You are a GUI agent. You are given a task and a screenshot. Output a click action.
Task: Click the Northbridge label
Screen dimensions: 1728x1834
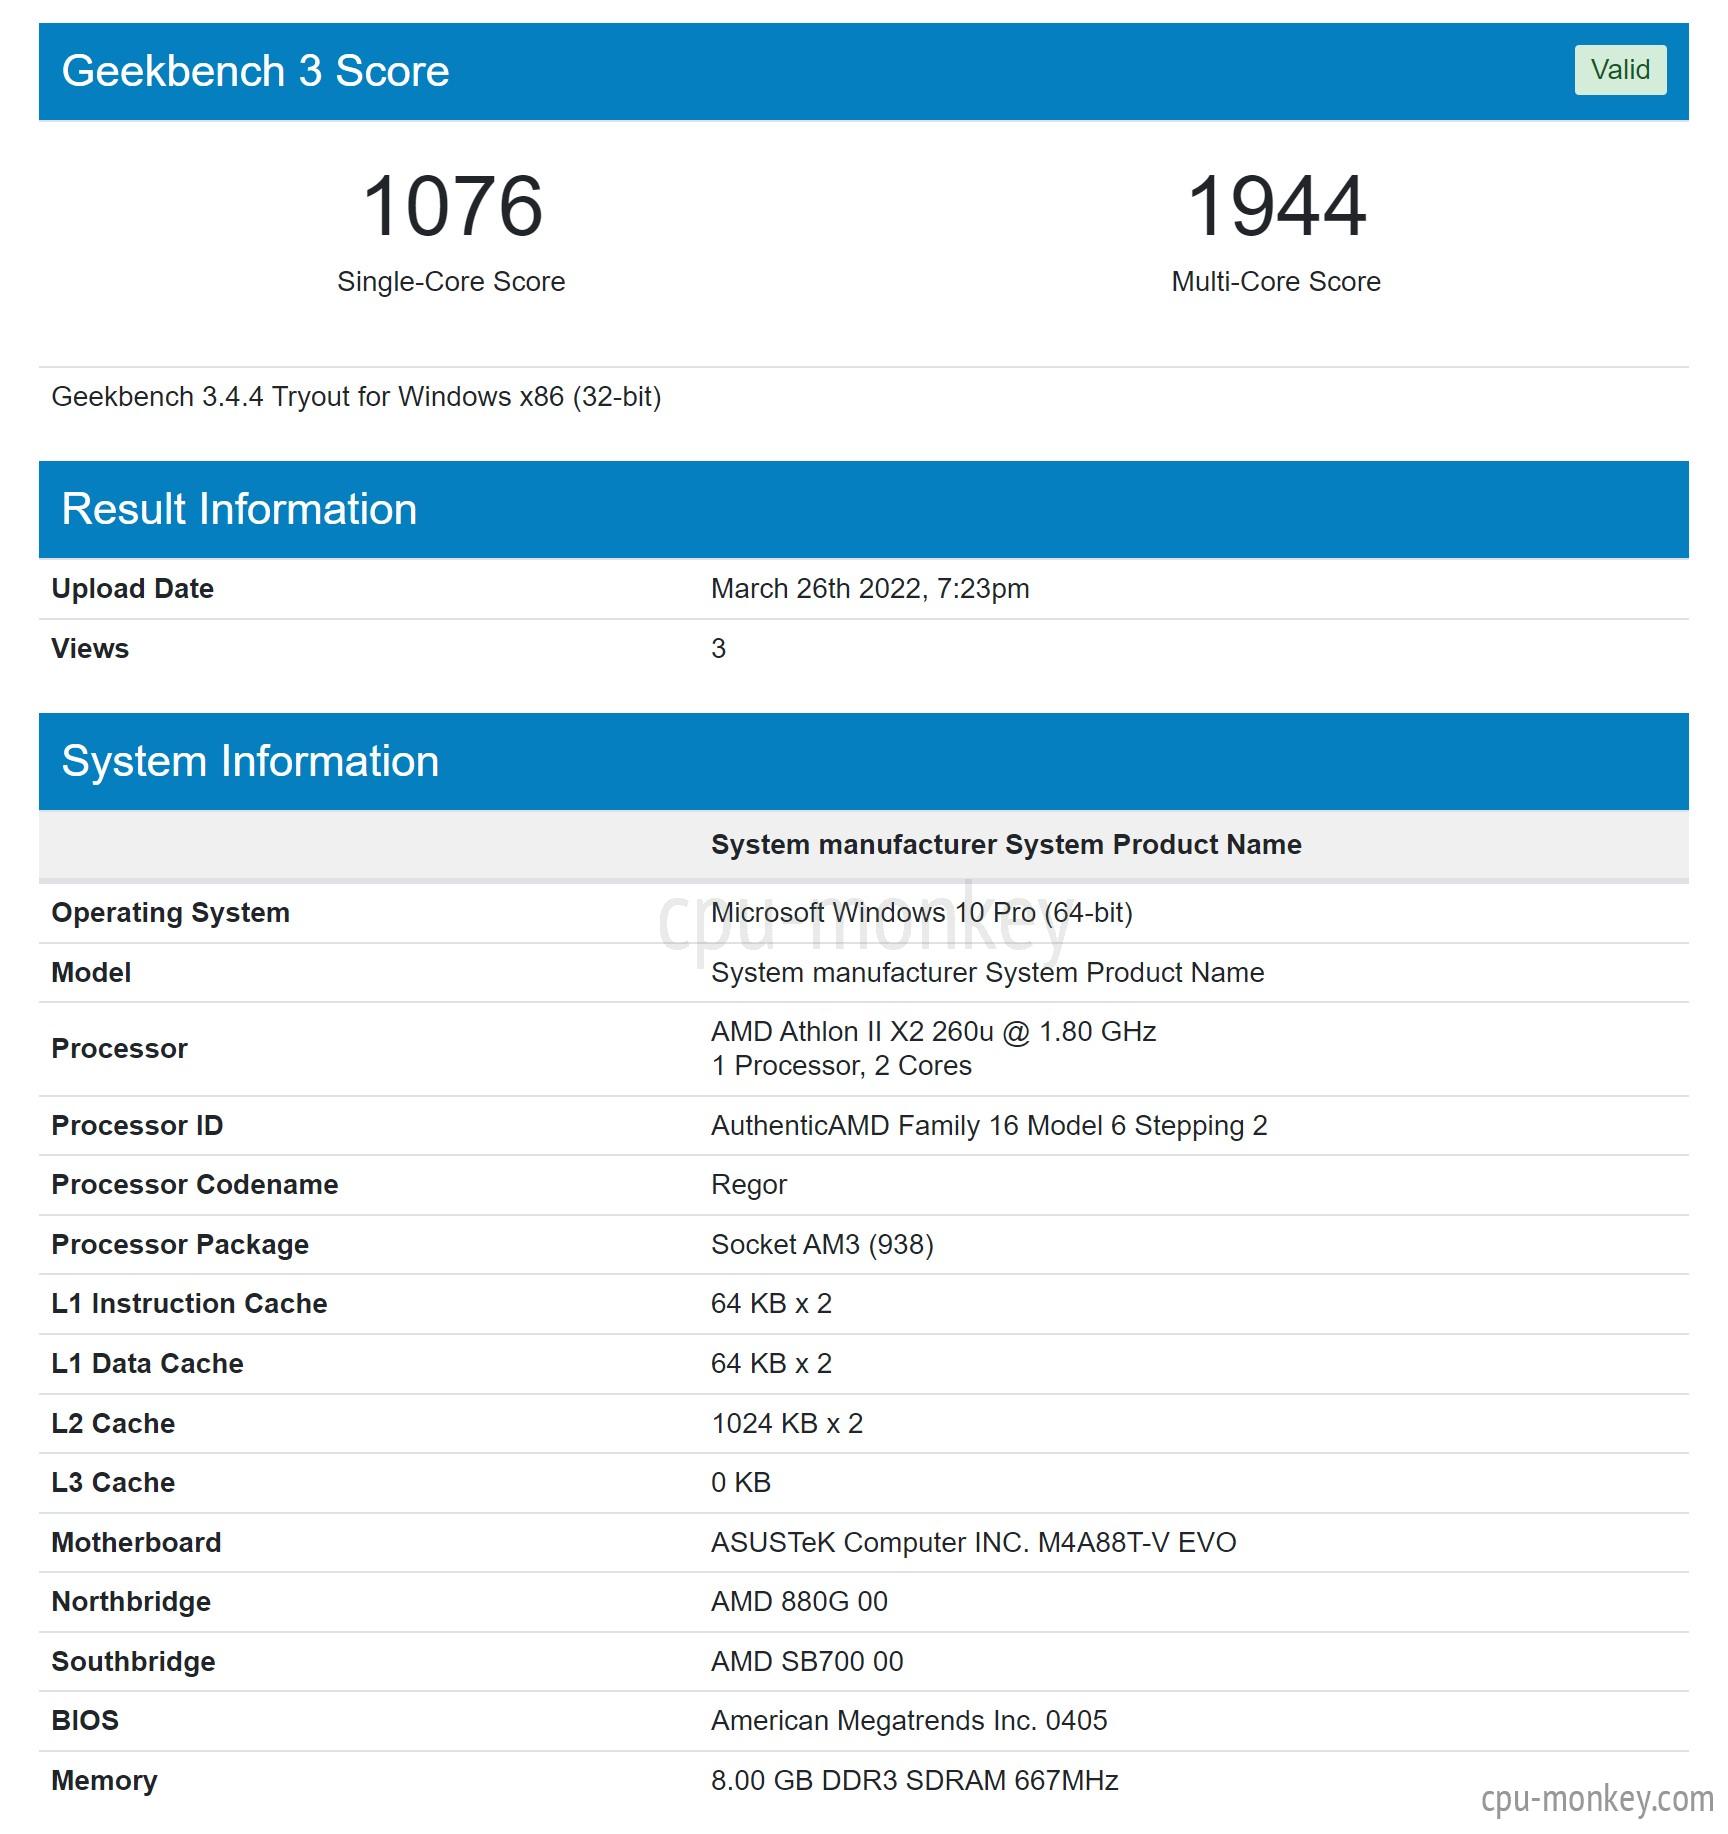(131, 1601)
